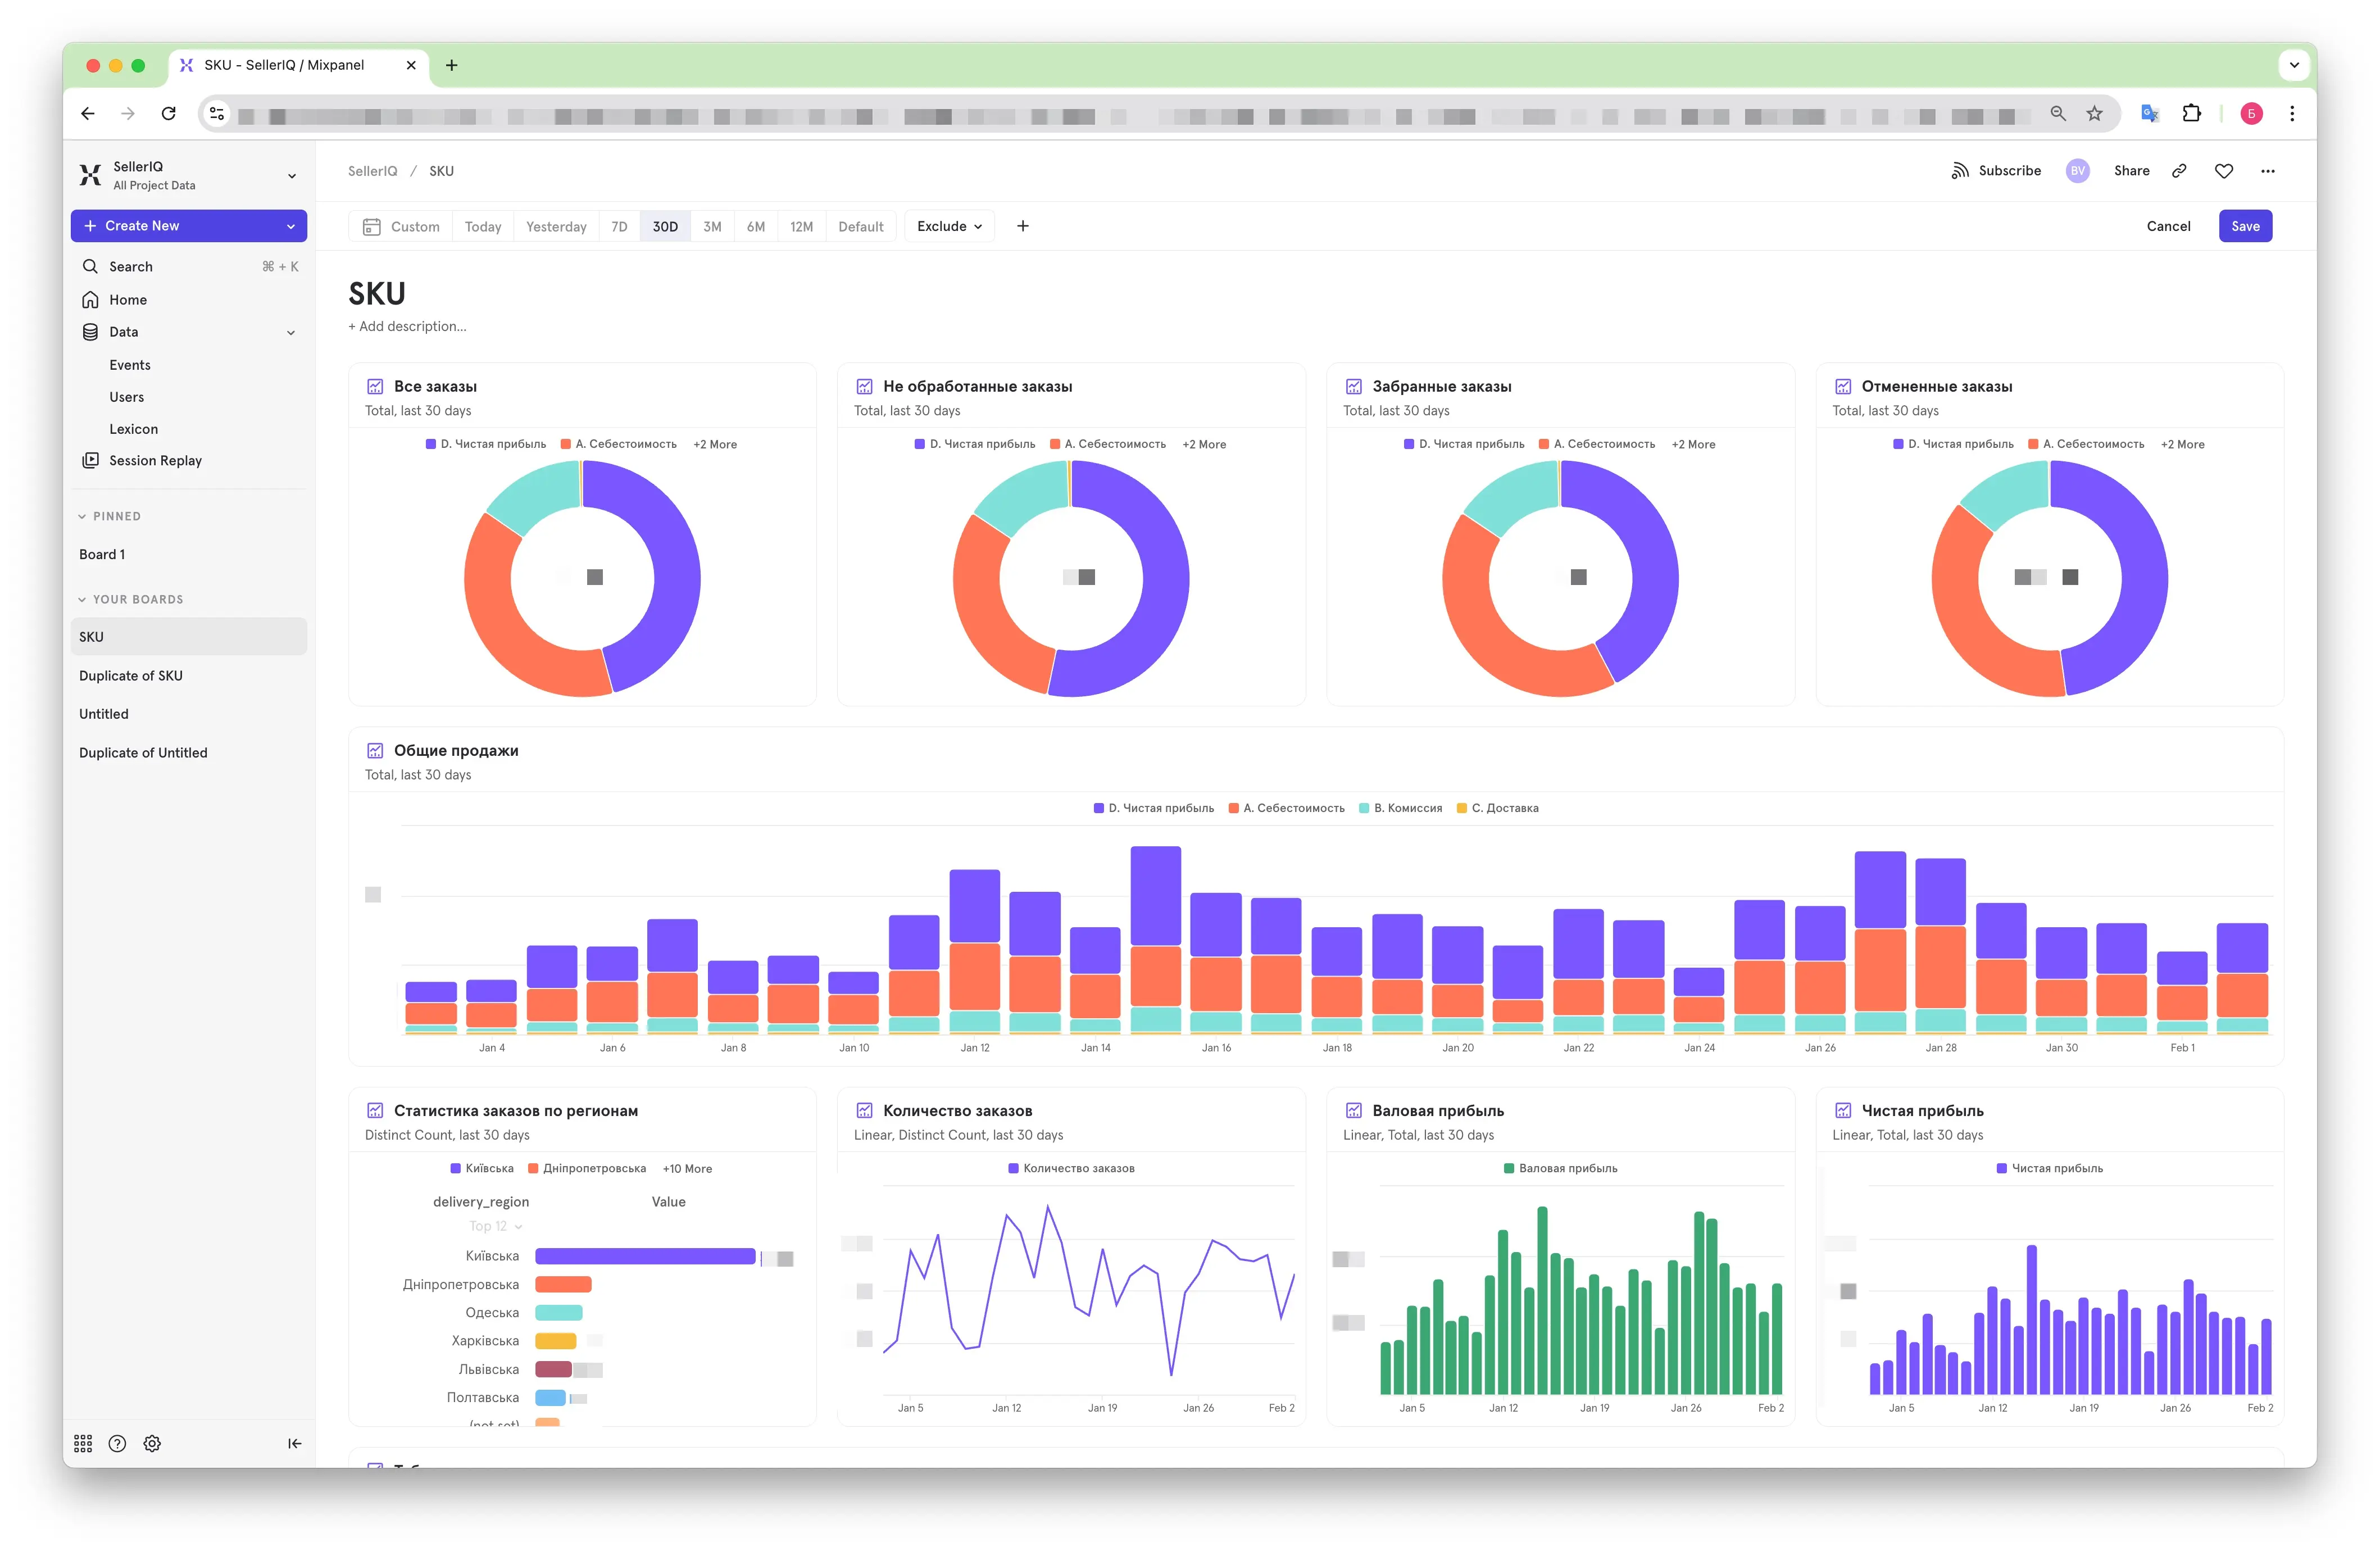Collapse the sidebar with arrow icon
This screenshot has width=2380, height=1551.
pyautogui.click(x=294, y=1443)
